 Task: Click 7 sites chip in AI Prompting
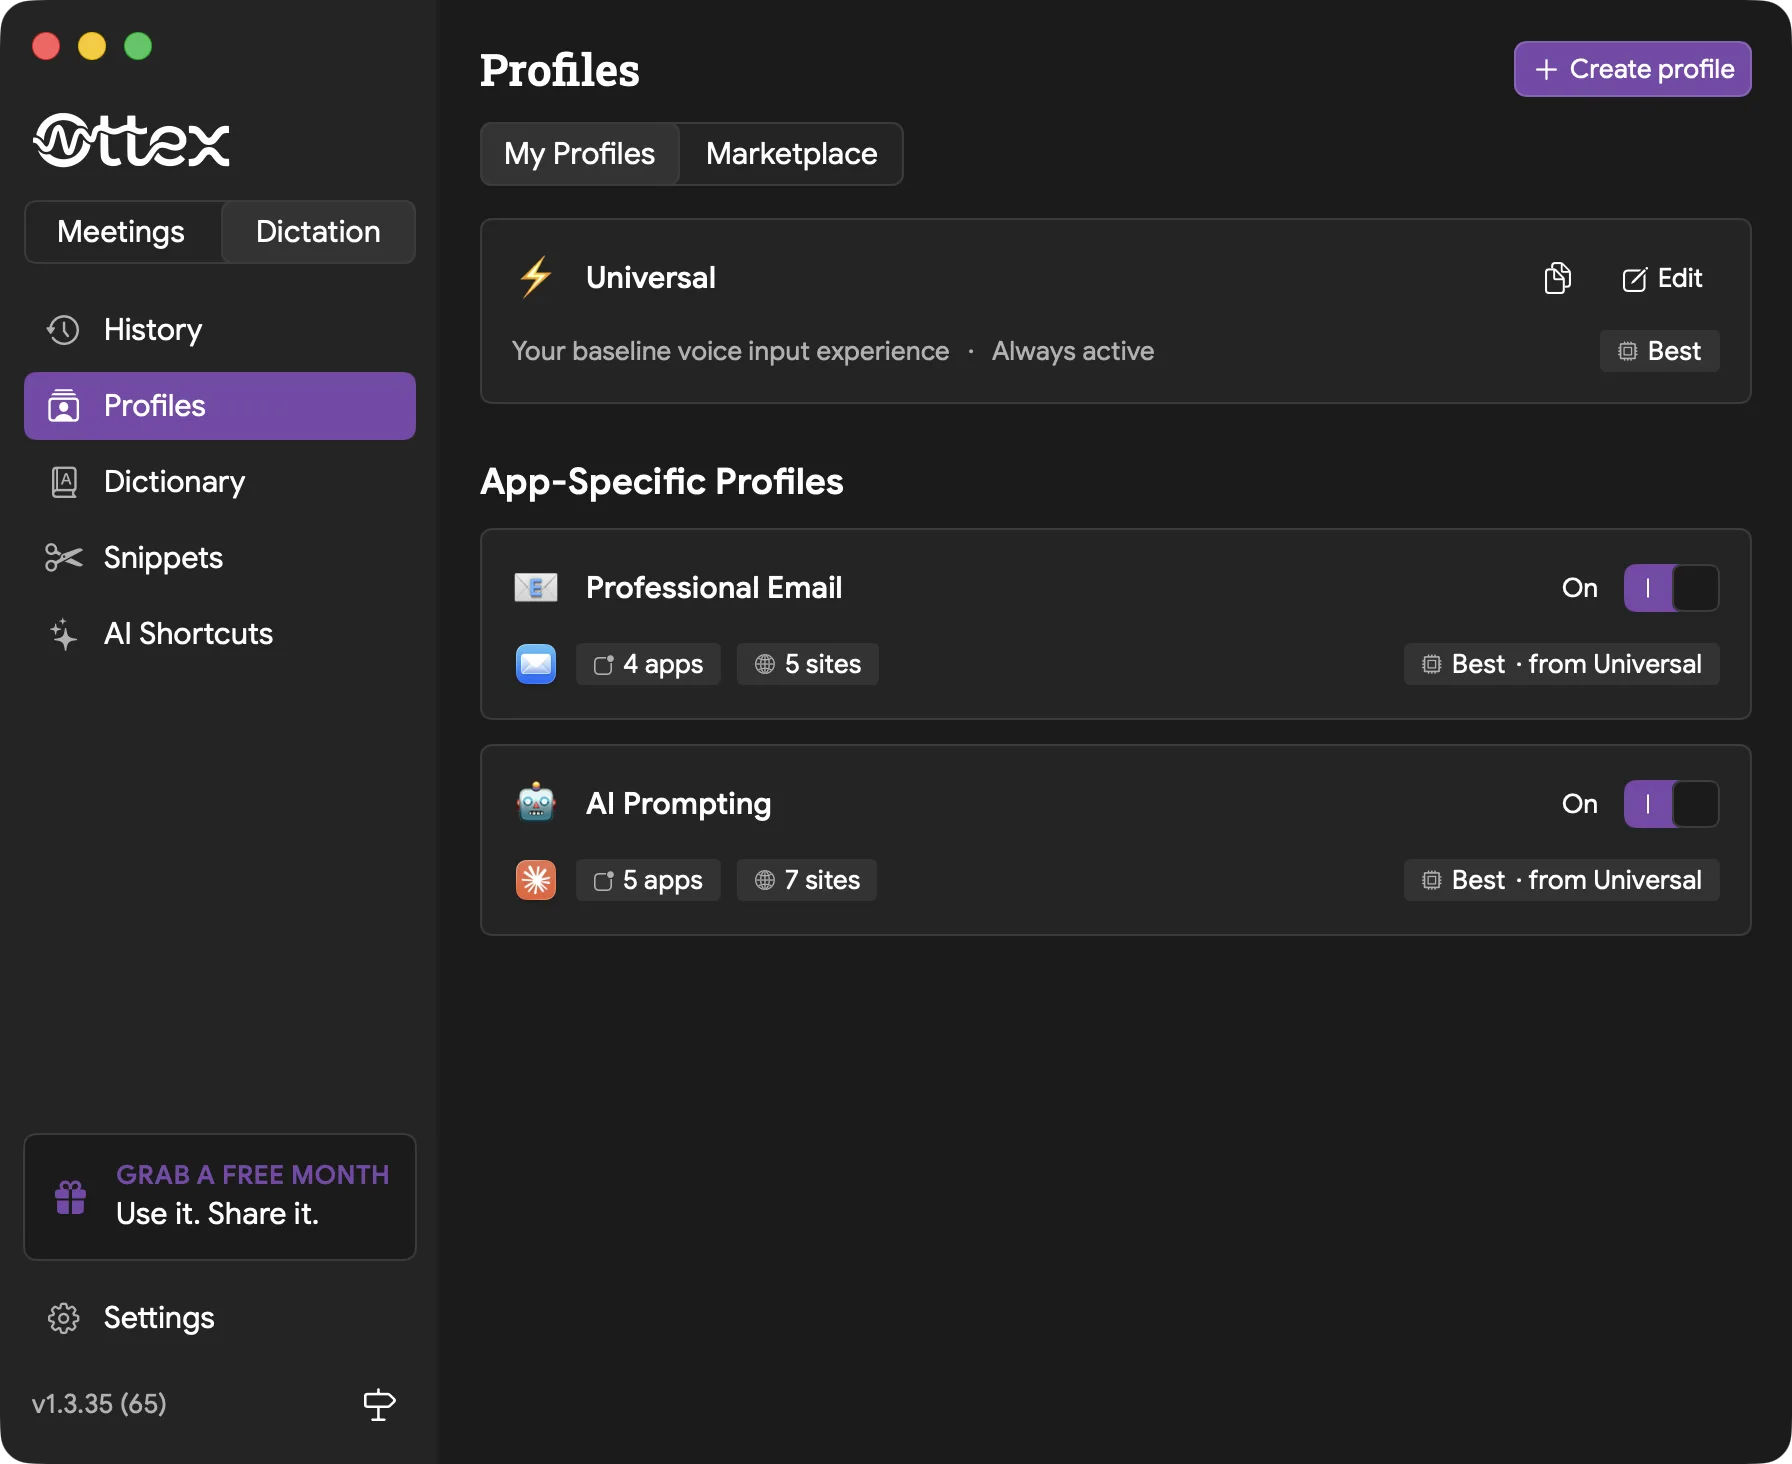(807, 880)
